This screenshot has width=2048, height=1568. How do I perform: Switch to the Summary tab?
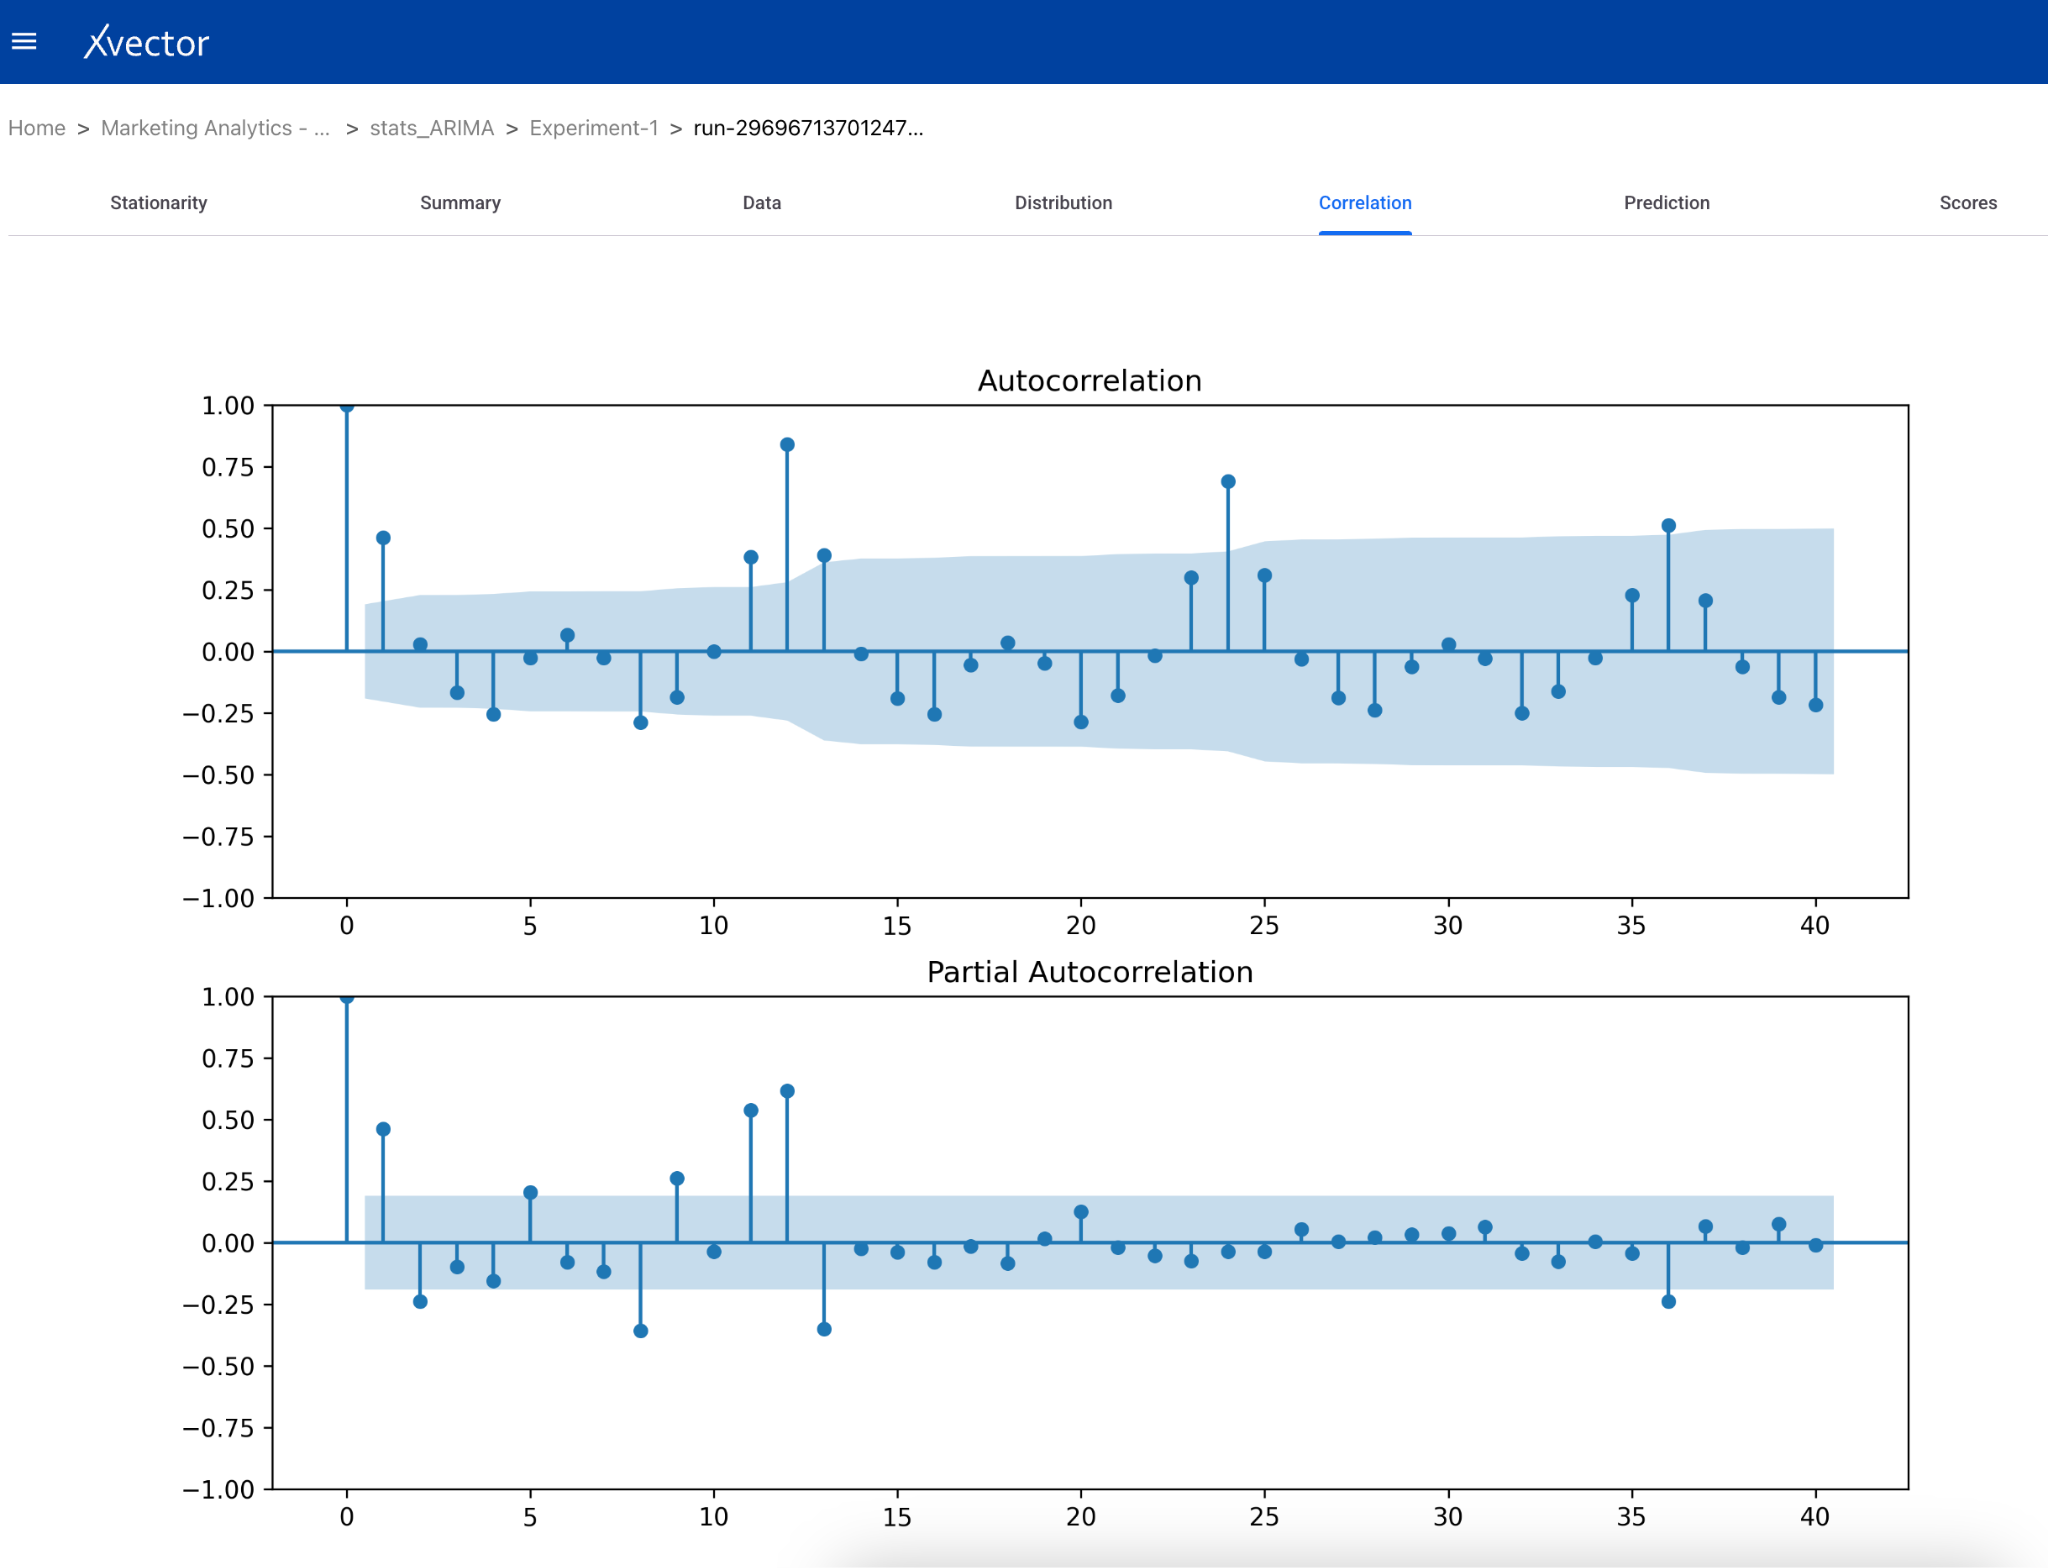coord(460,203)
